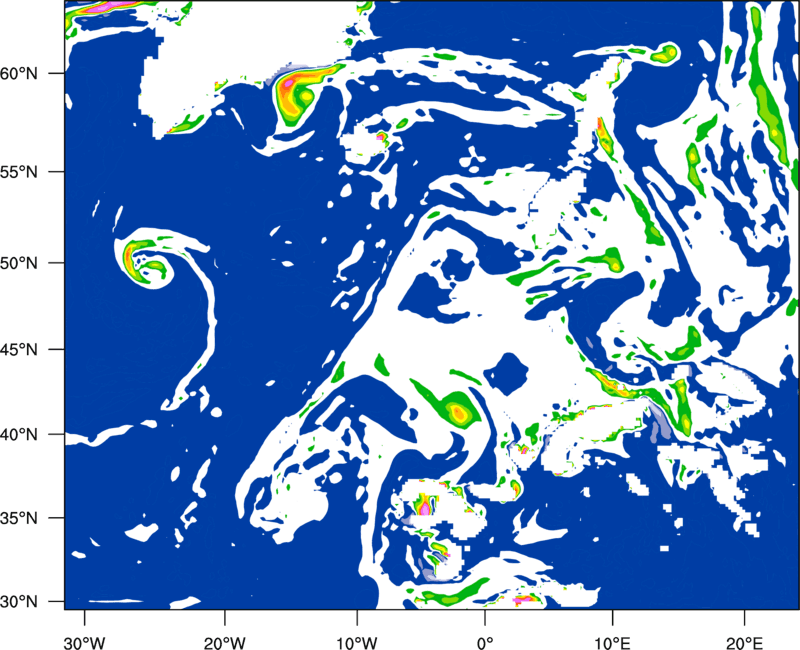Click the 50°N latitude label

click(x=19, y=263)
